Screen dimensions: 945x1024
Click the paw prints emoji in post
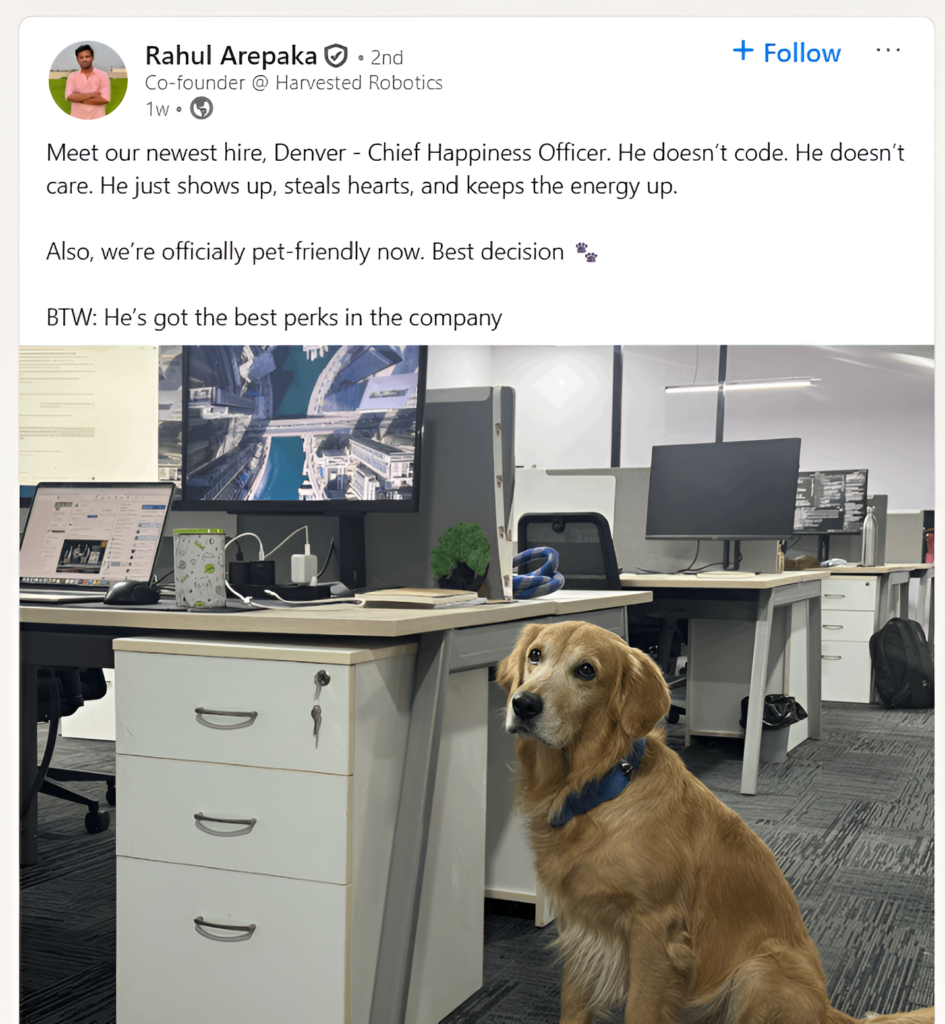coord(586,252)
